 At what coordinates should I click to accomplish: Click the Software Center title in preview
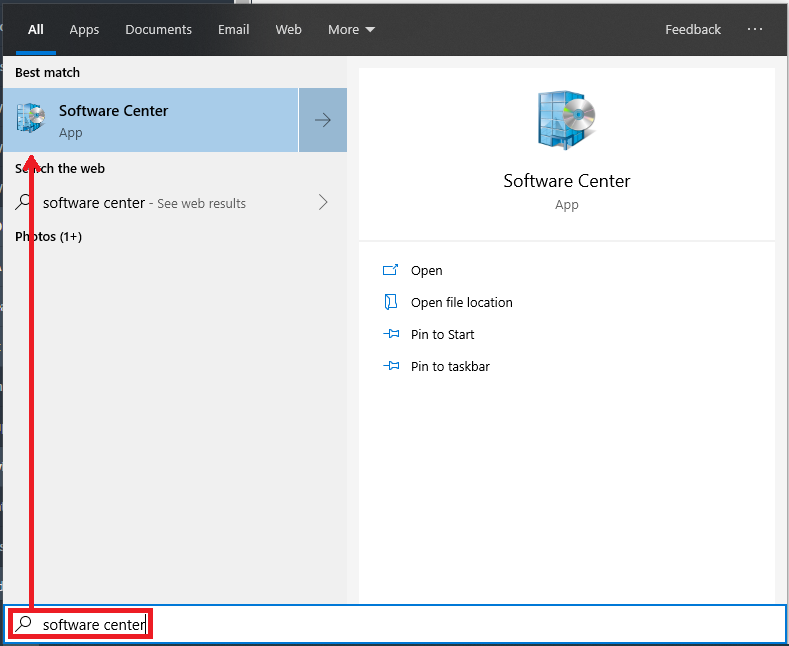tap(567, 181)
